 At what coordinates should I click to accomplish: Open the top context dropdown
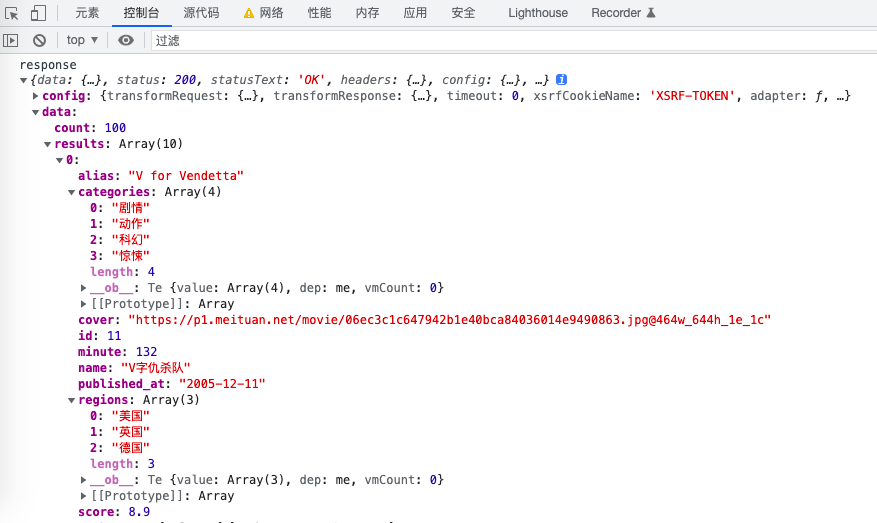click(82, 40)
